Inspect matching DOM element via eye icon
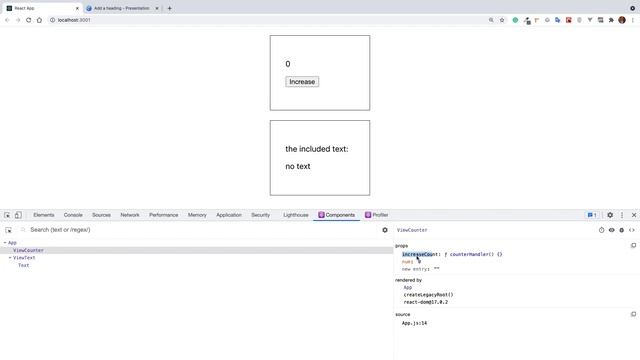The width and height of the screenshot is (640, 360). tap(611, 230)
